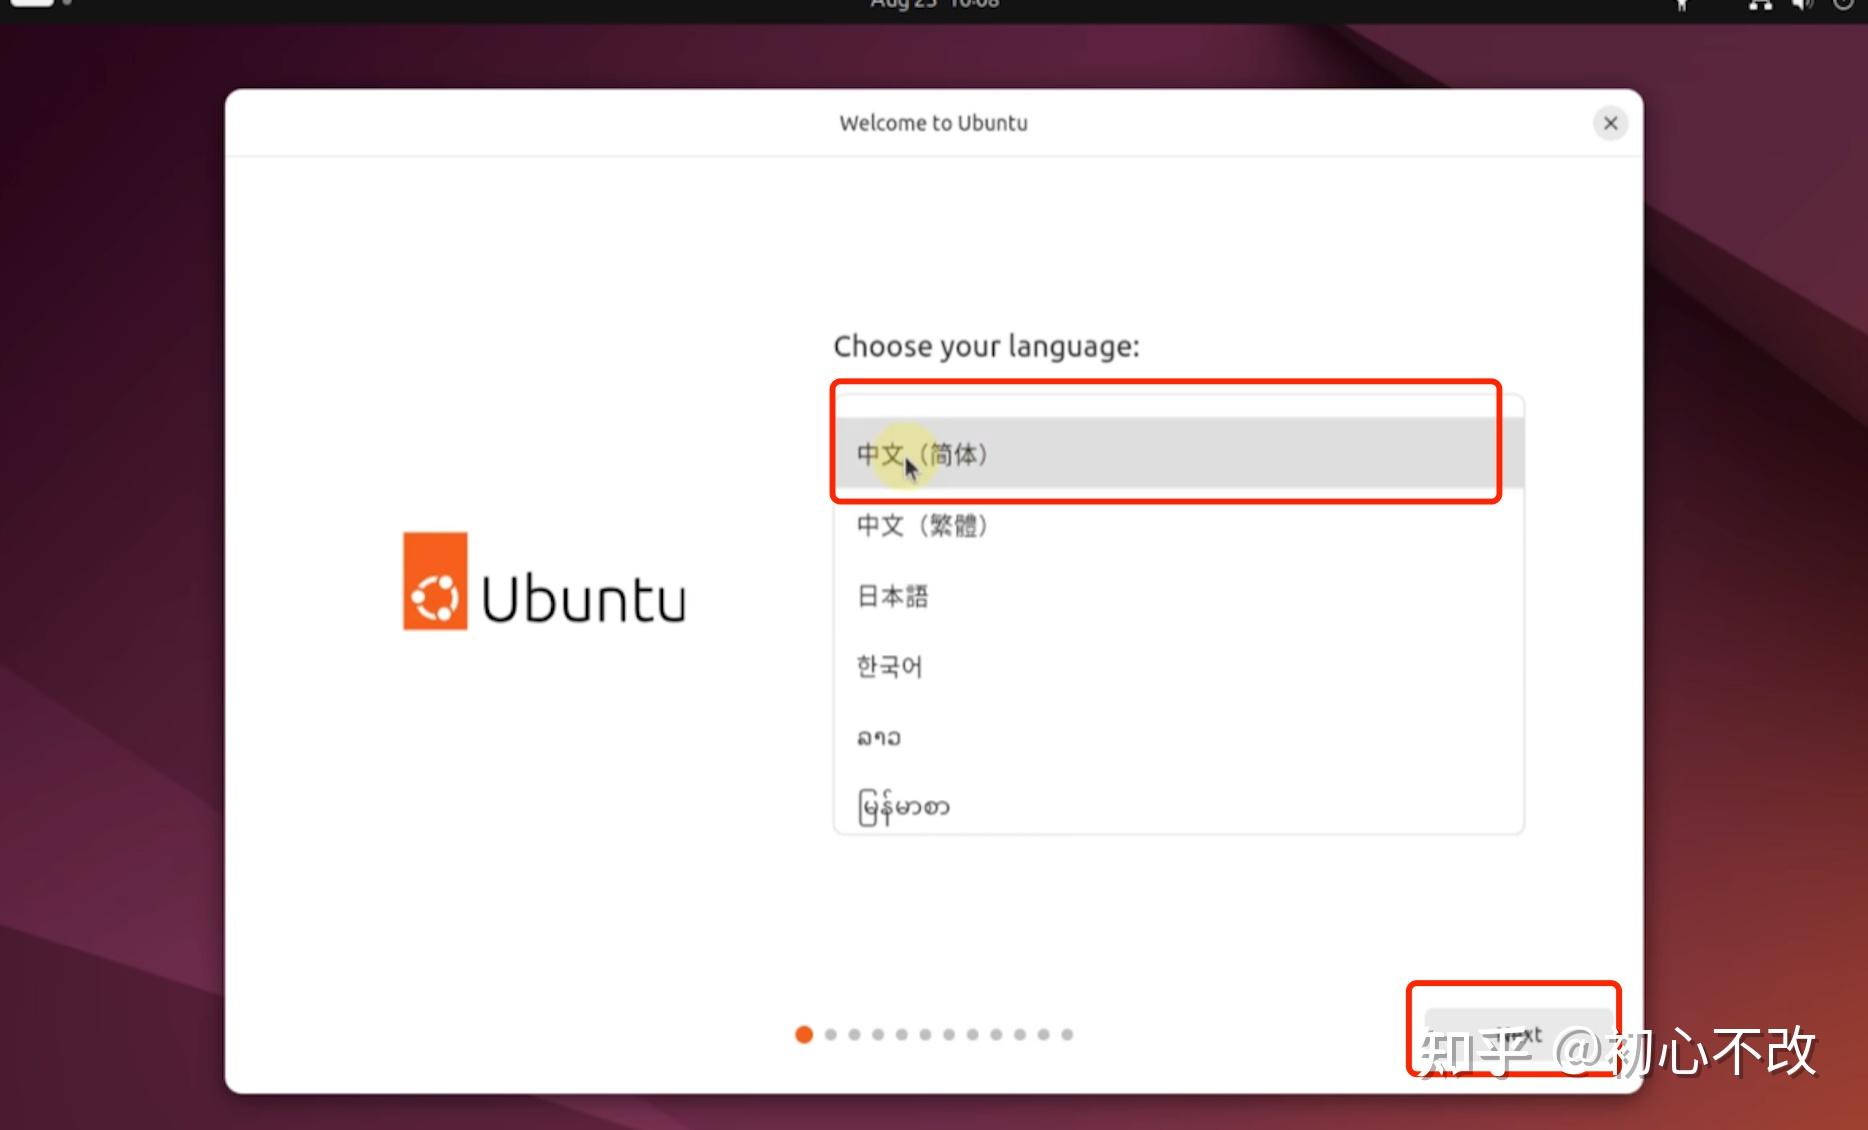Select 한국어 as the language

click(889, 666)
